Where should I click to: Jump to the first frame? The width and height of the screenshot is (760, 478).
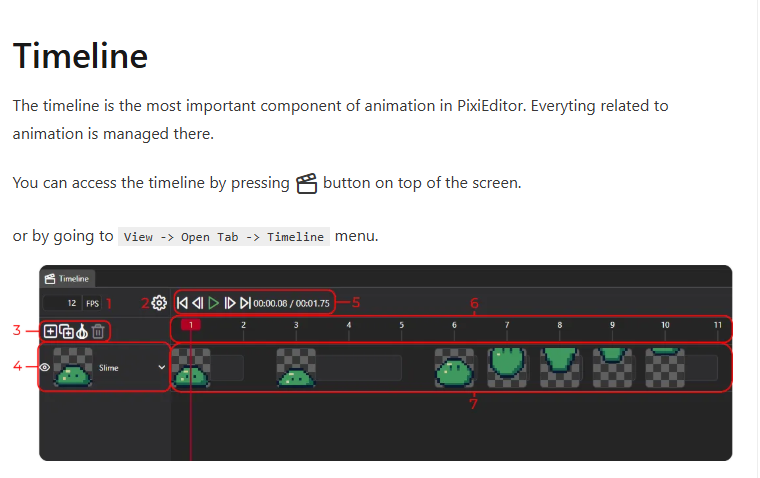tap(182, 302)
